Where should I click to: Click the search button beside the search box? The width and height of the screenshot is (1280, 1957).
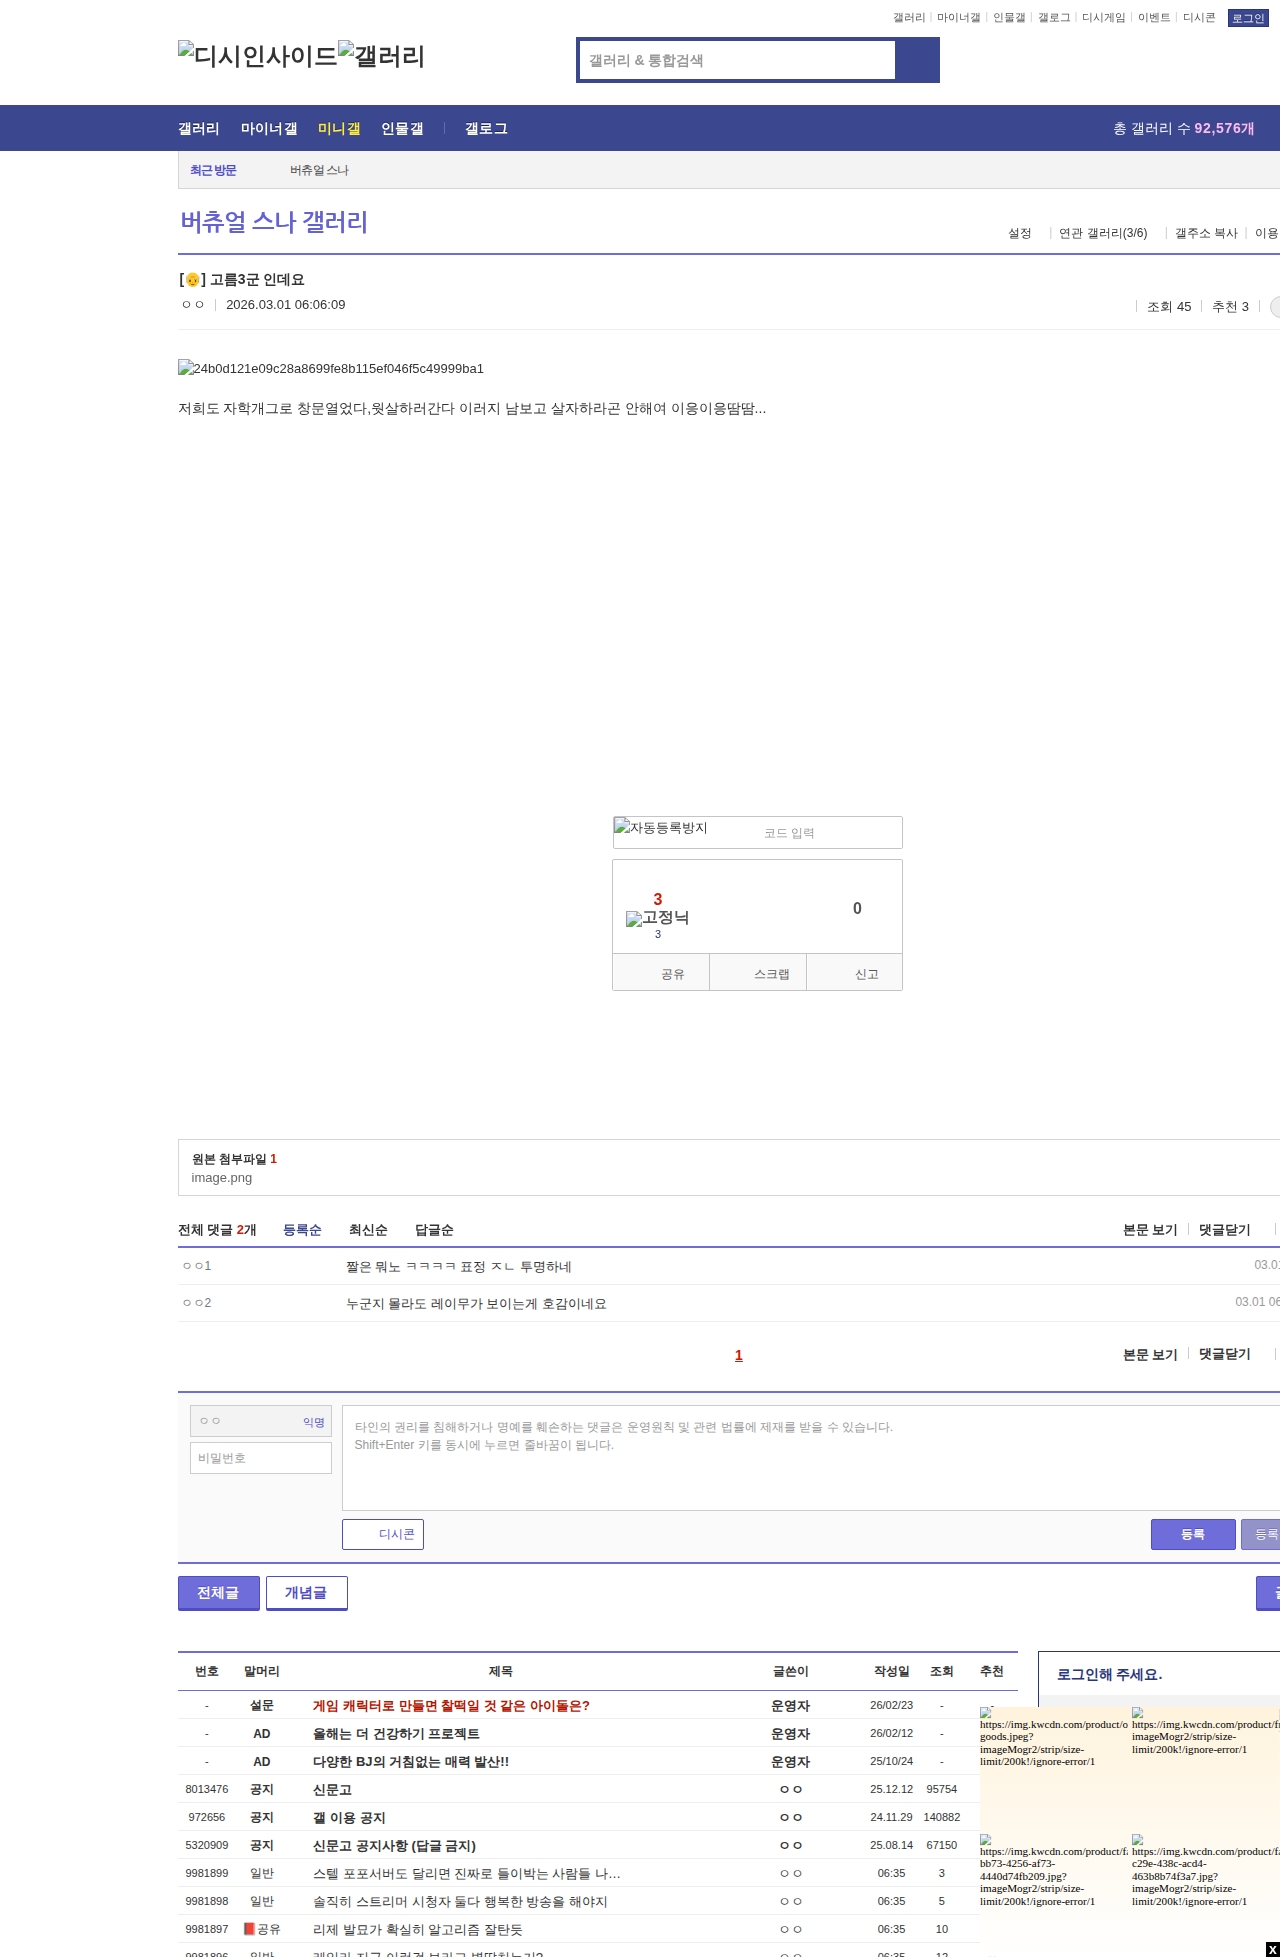(x=917, y=60)
